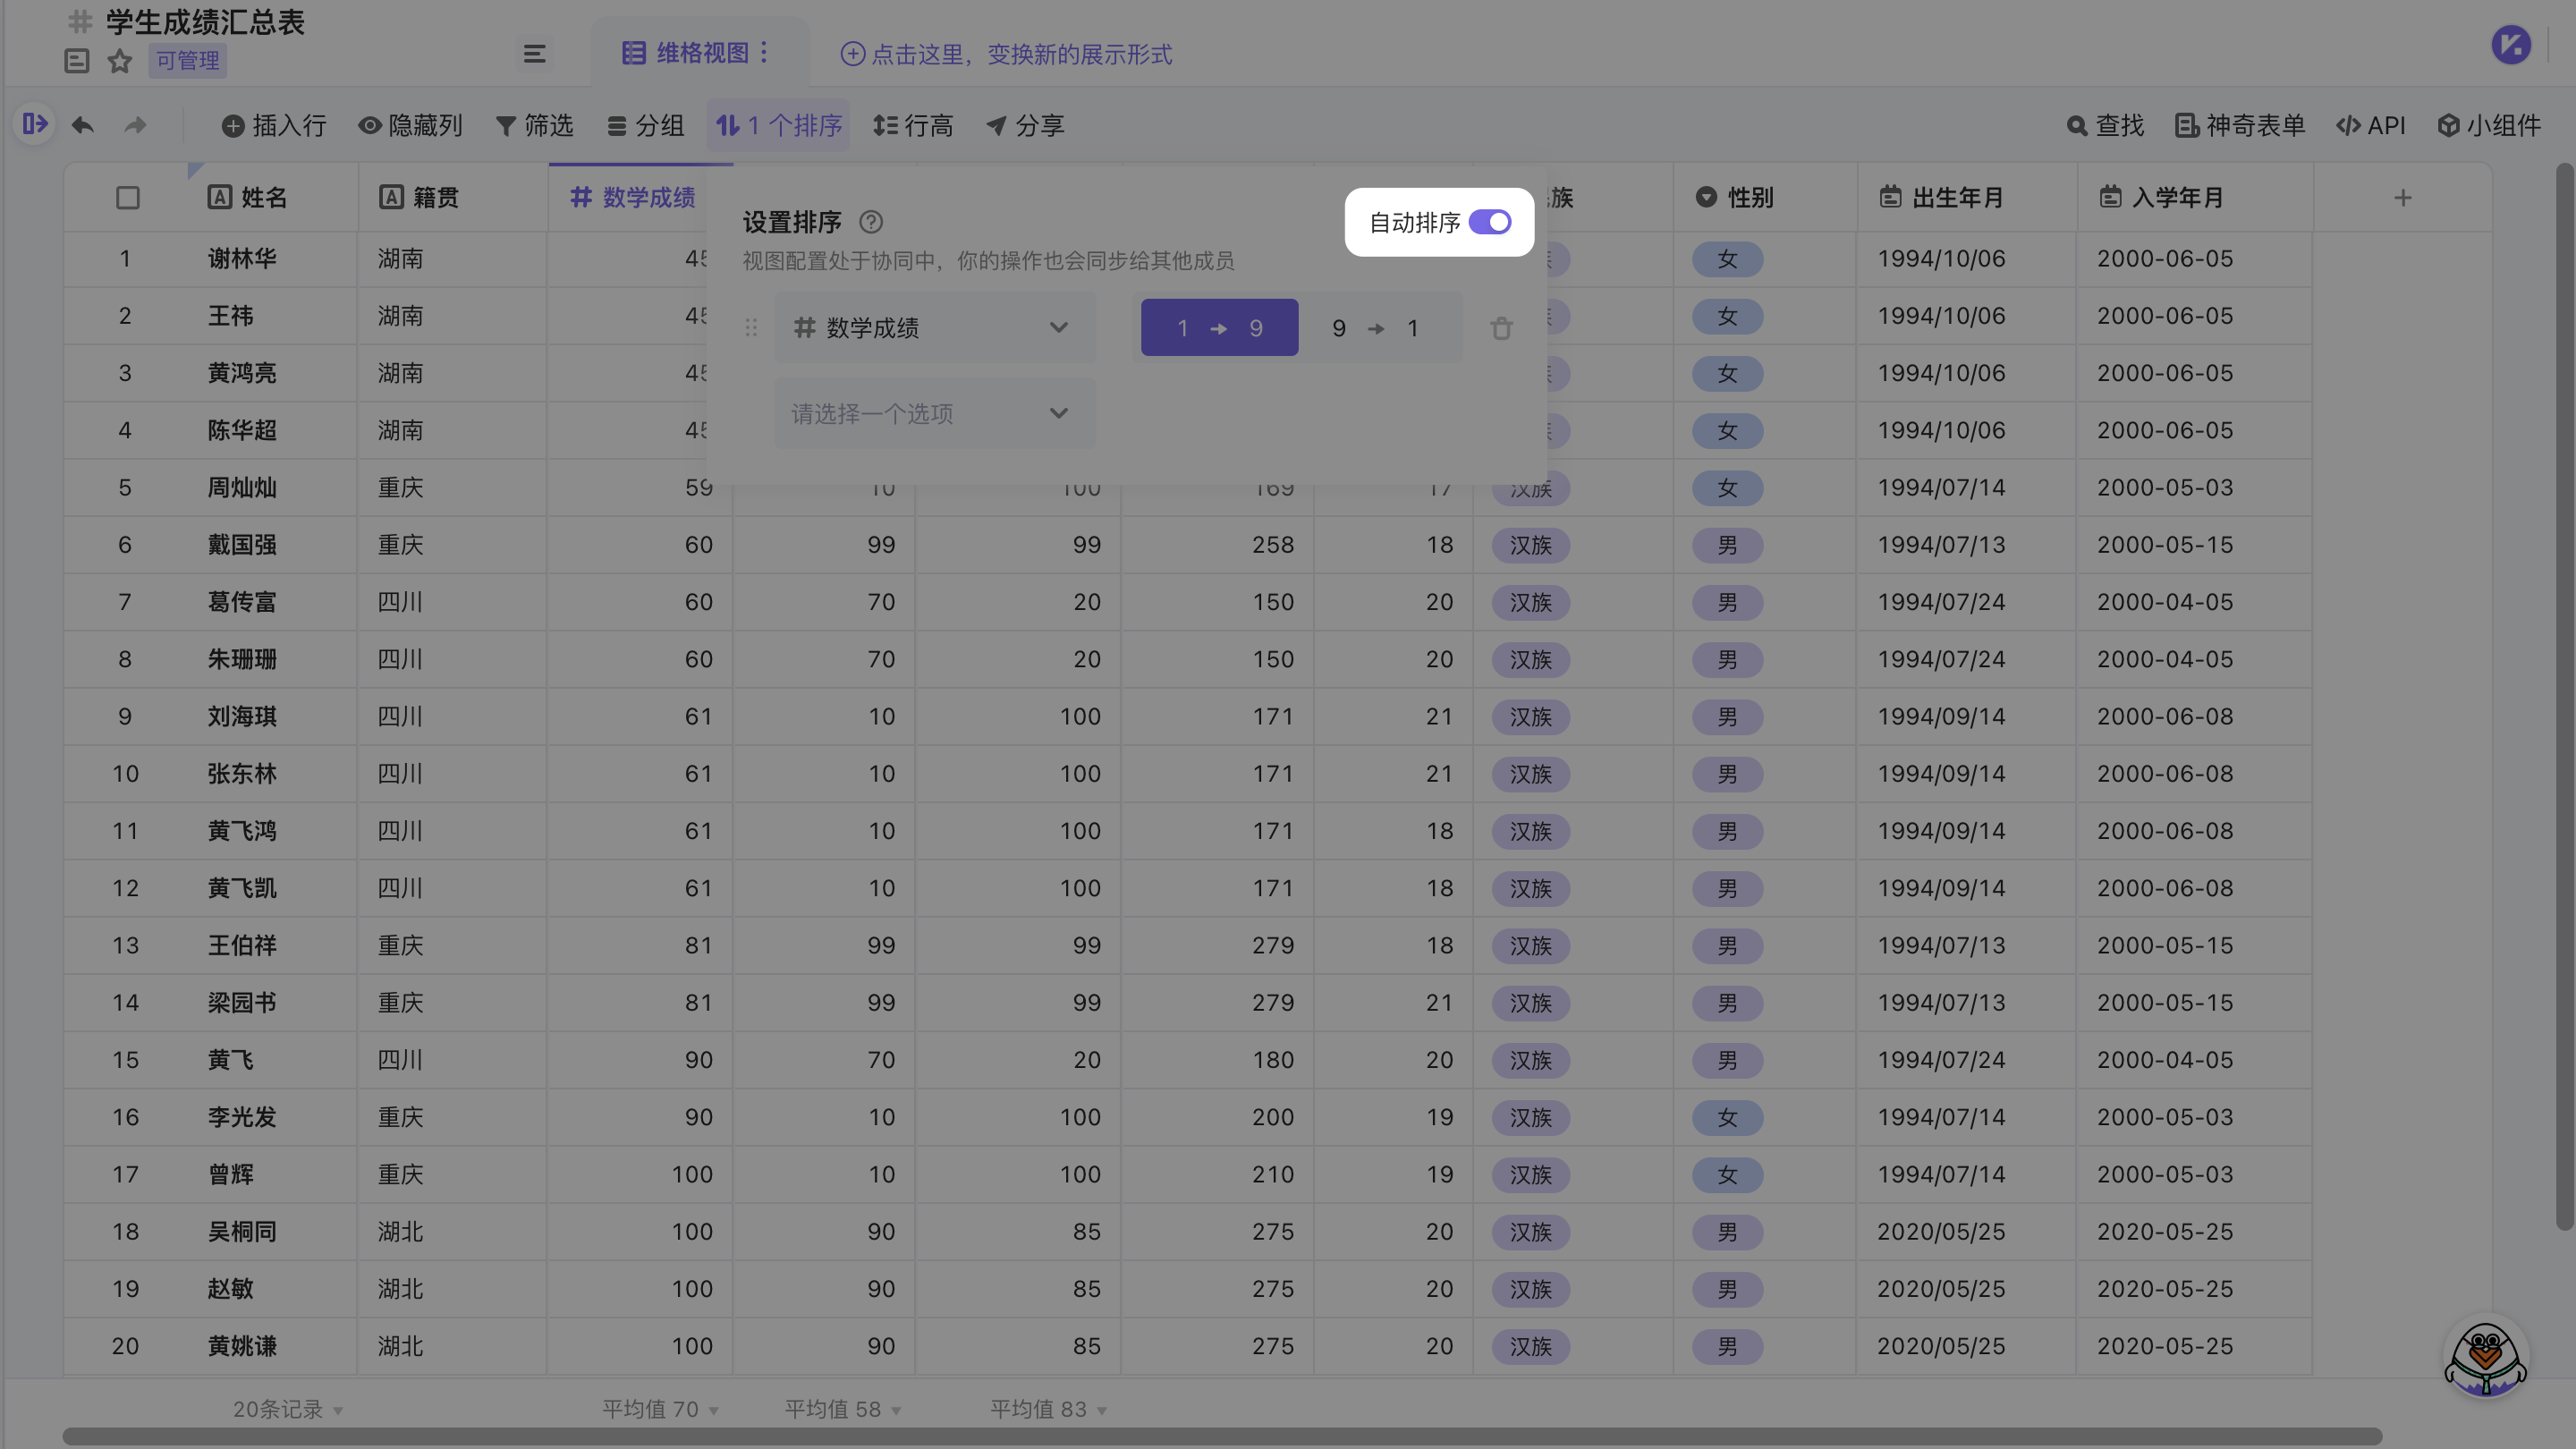The height and width of the screenshot is (1449, 2576).
Task: Click the redo arrow icon
Action: [x=136, y=125]
